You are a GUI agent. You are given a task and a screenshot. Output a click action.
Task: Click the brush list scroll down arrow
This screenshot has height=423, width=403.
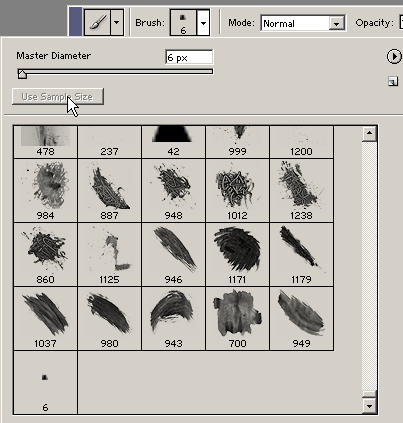coord(369,406)
